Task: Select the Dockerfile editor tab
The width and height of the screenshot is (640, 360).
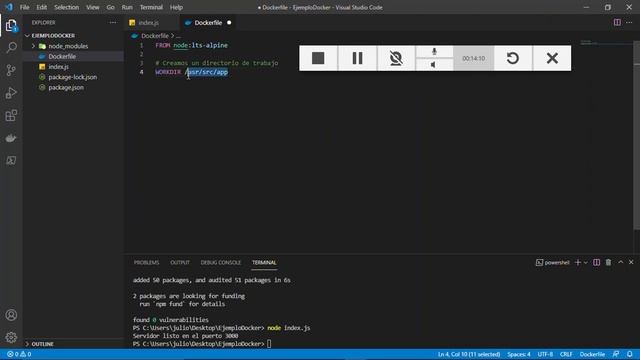Action: 208,23
